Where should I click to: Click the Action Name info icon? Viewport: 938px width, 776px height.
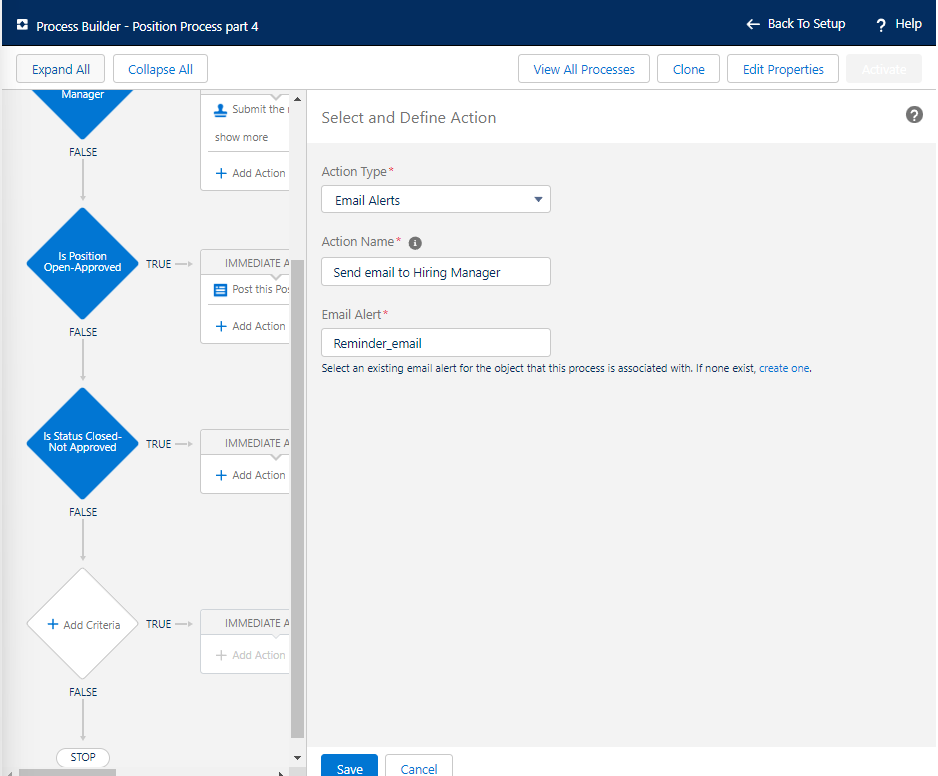coord(415,243)
